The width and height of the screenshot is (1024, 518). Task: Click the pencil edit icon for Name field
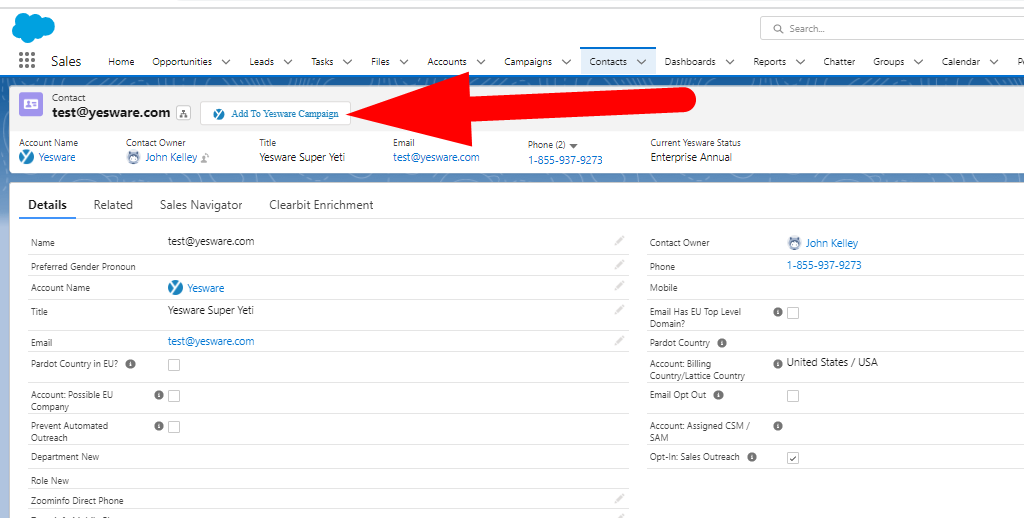point(619,241)
